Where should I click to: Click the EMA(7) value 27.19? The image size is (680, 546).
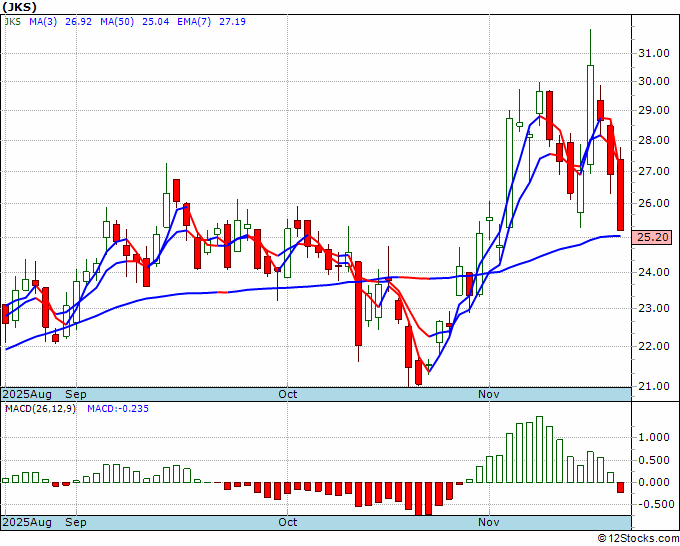pyautogui.click(x=232, y=21)
